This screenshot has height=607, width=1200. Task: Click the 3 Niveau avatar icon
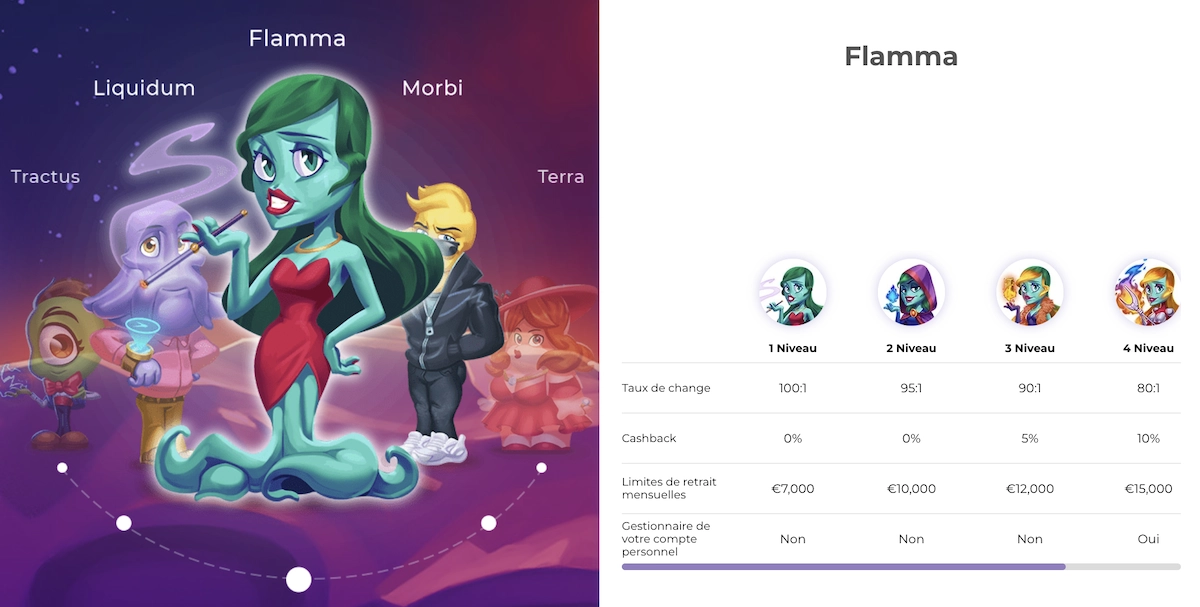[1030, 293]
